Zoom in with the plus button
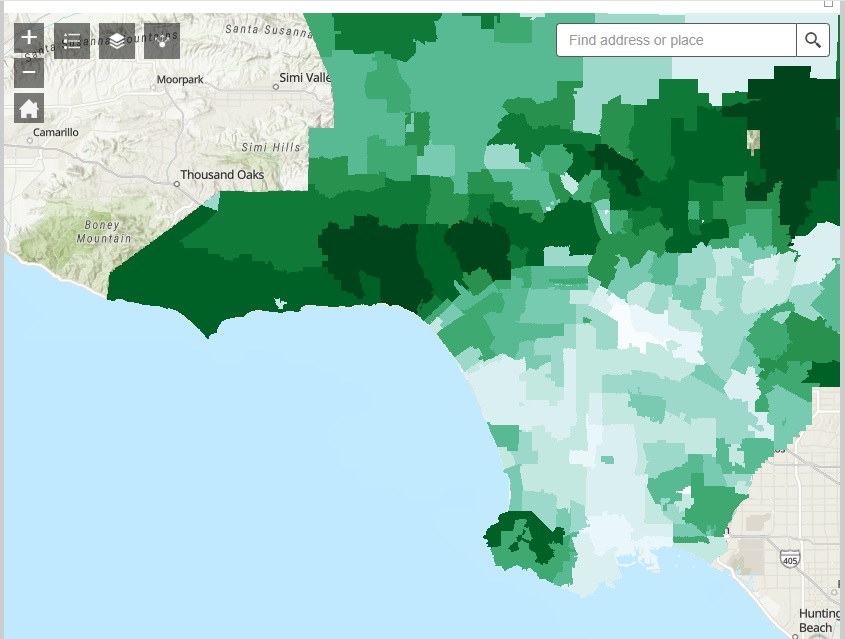Image resolution: width=845 pixels, height=639 pixels. (29, 38)
